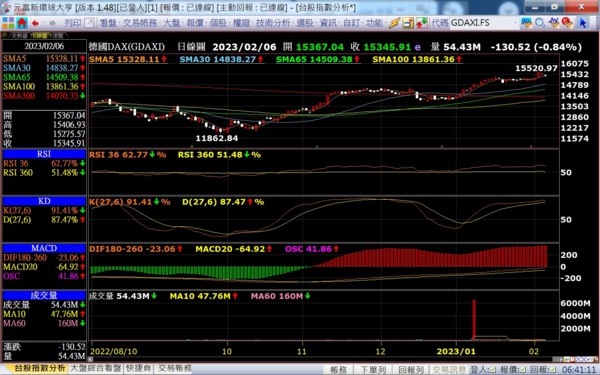Click the red home icon
The height and width of the screenshot is (375, 600).
pos(22,23)
